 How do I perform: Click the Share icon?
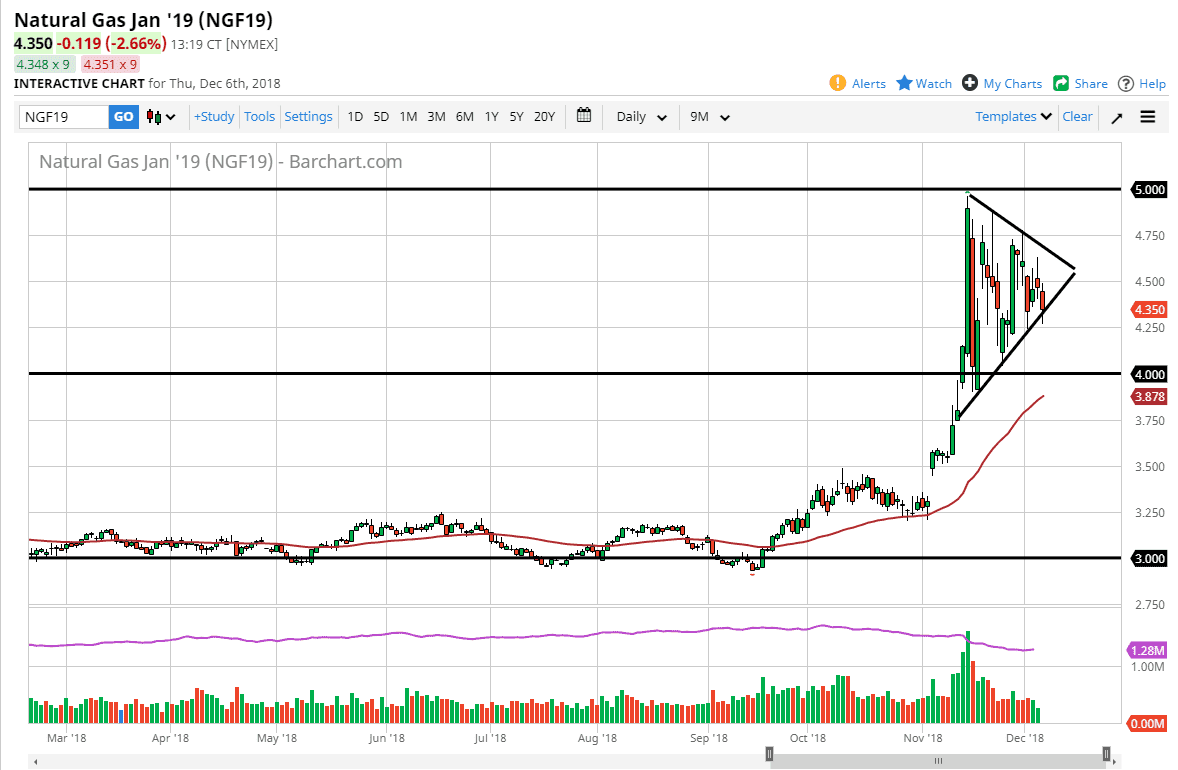click(1061, 83)
